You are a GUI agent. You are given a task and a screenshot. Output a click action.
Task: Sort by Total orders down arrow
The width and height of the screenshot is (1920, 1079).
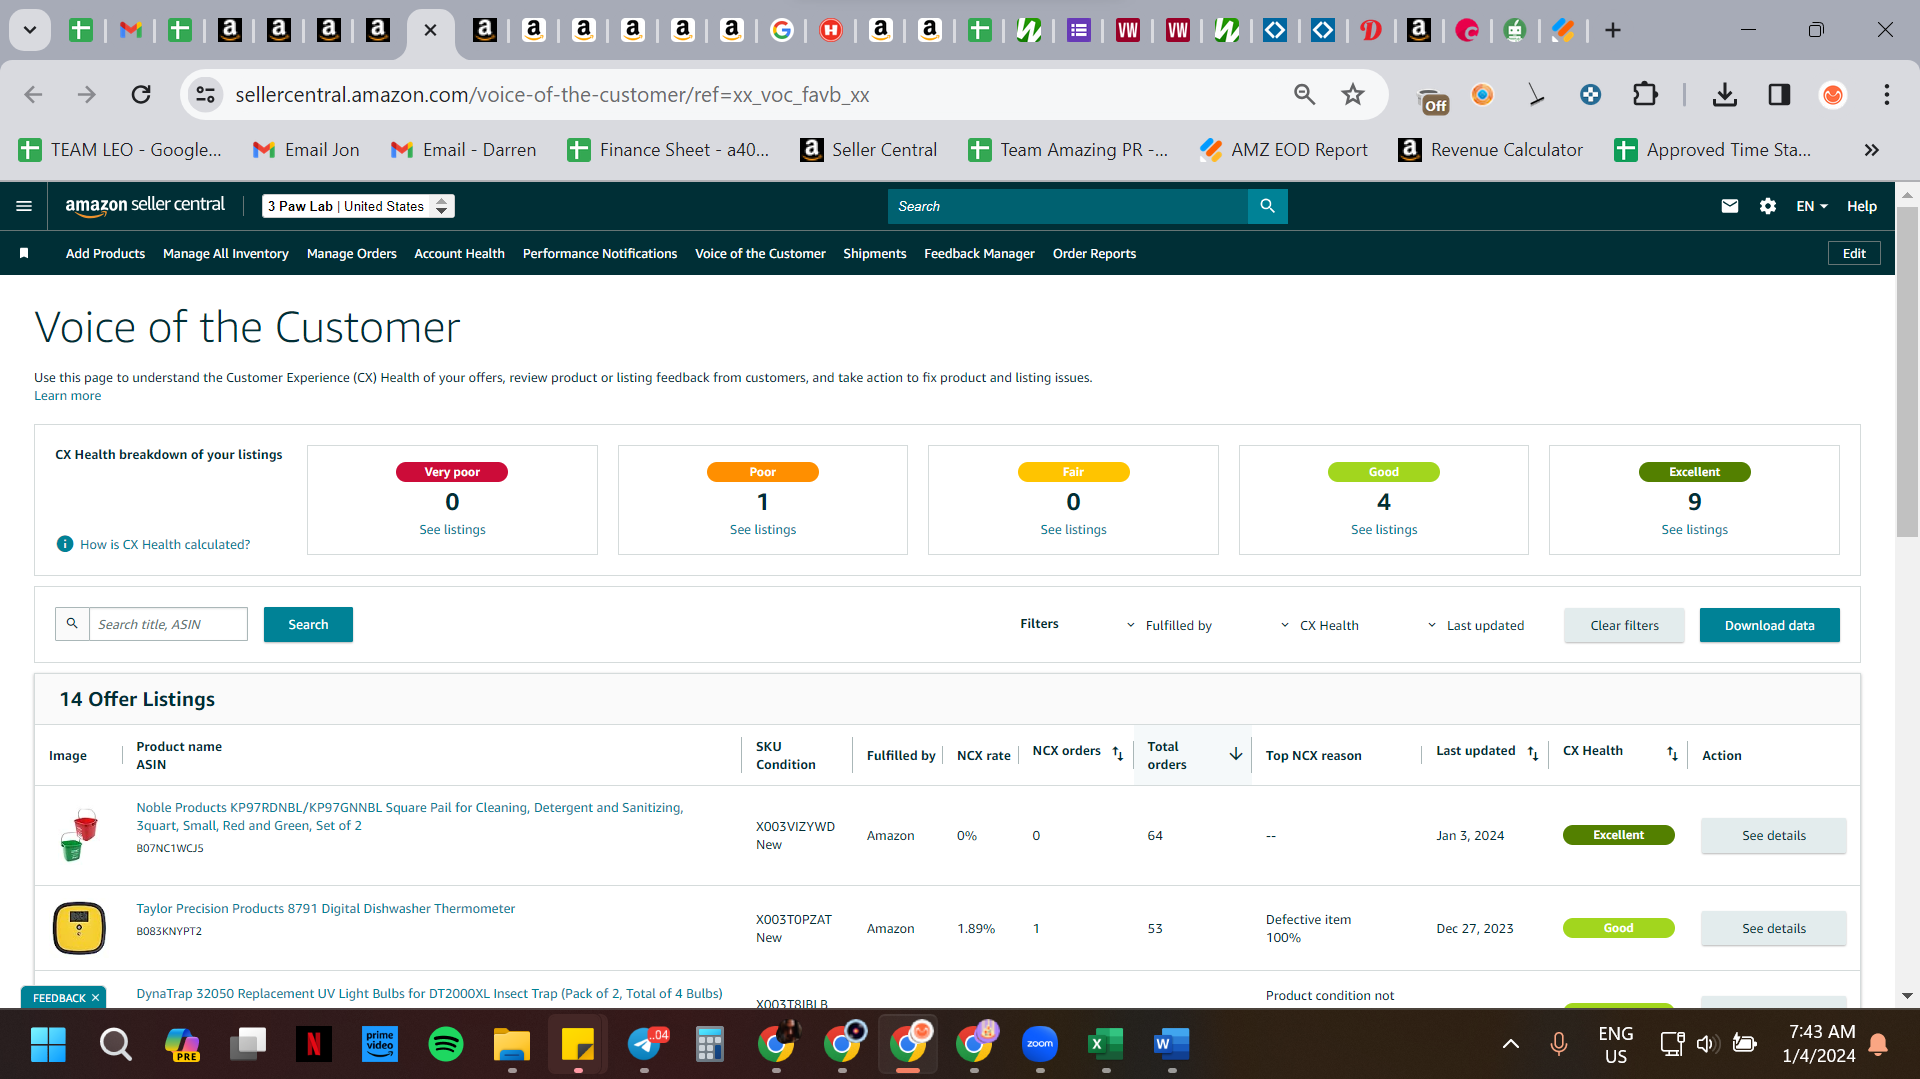click(x=1236, y=754)
